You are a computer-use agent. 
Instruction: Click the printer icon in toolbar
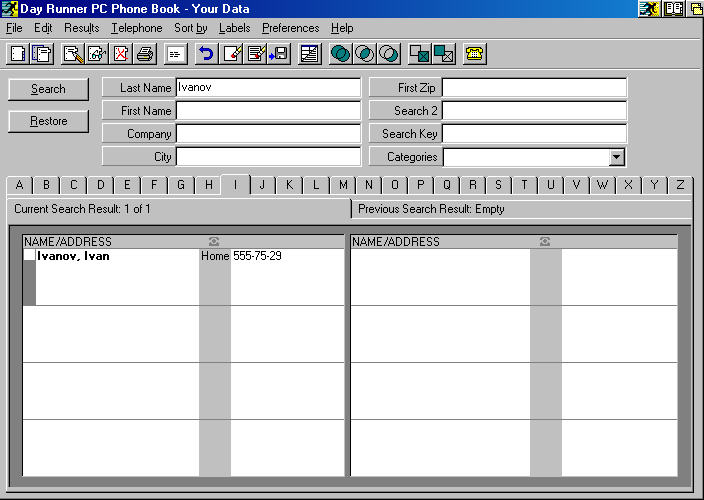click(x=145, y=54)
